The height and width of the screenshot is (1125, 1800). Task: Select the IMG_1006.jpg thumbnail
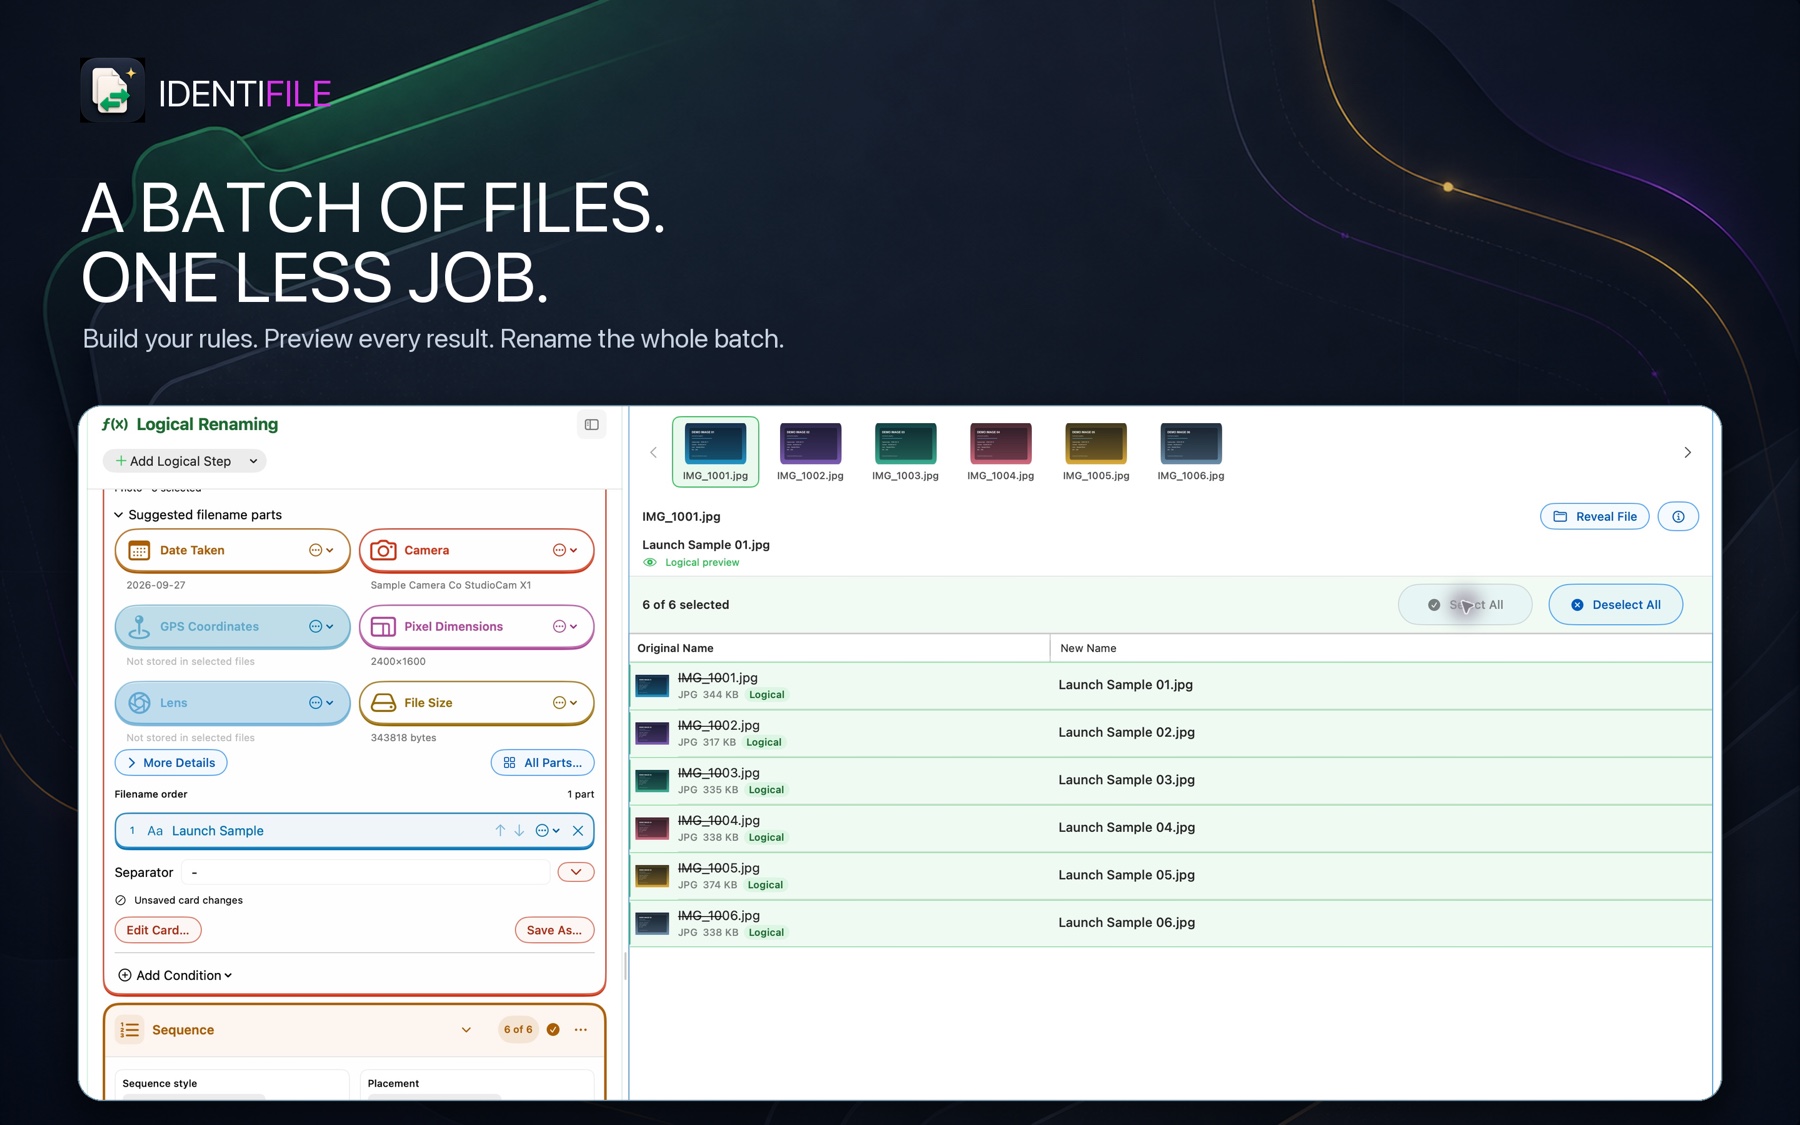1191,452
